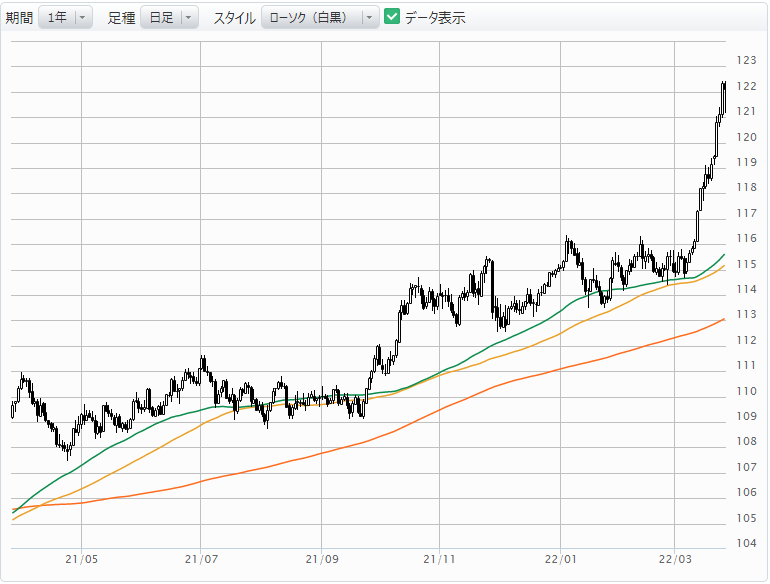This screenshot has height=584, width=770.
Task: Open the スタイル dropdown showing ローソク（白黒）
Action: coord(320,18)
